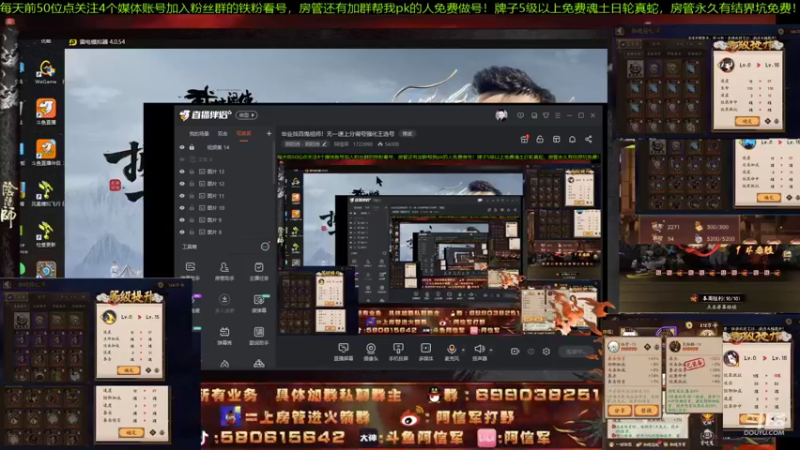Click the stream preview canvas

[439, 247]
